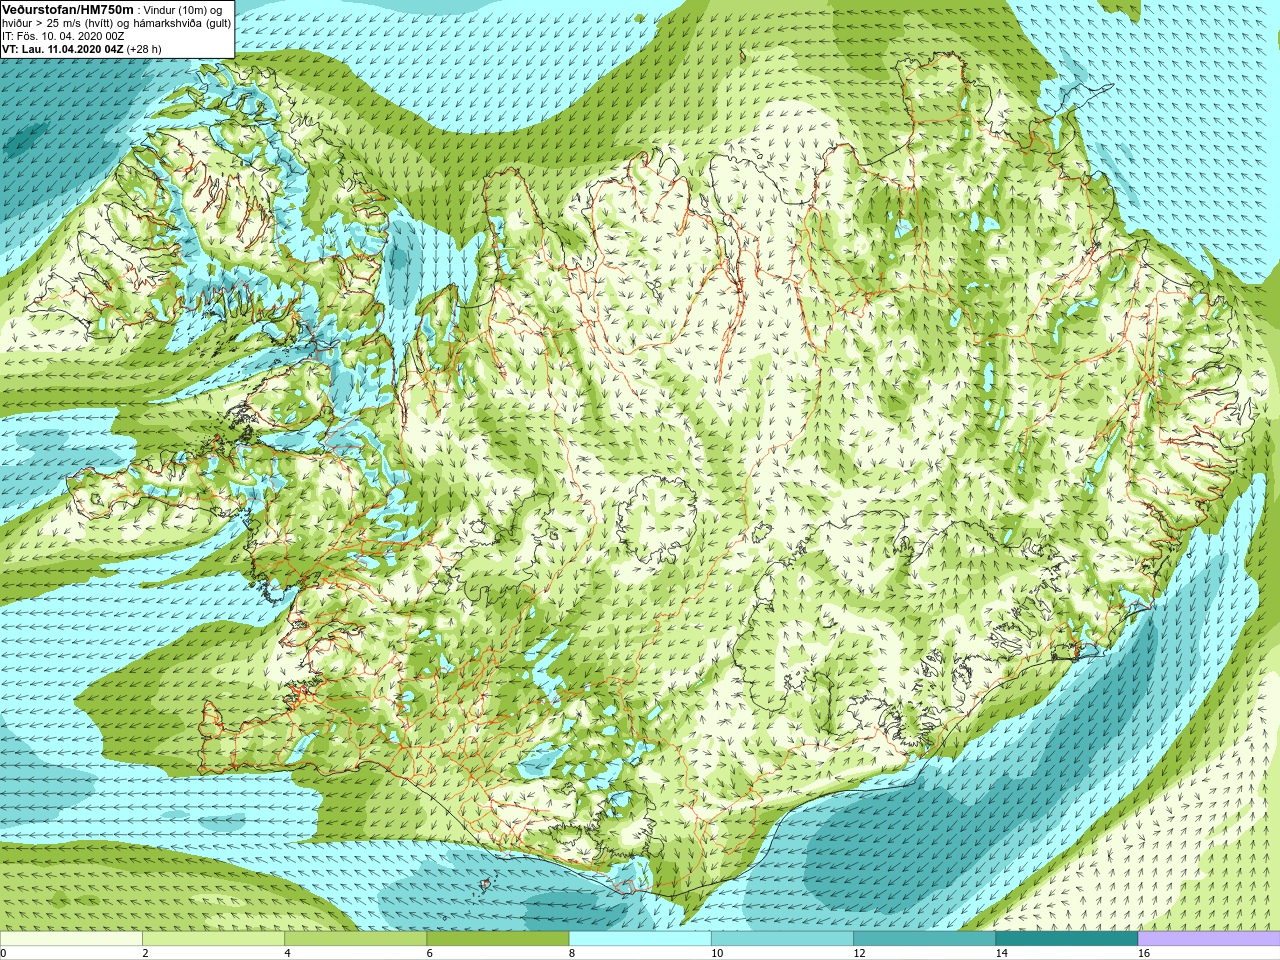Click the "IT: Fös. 10. 04. 2020 00Z" line

63,36
